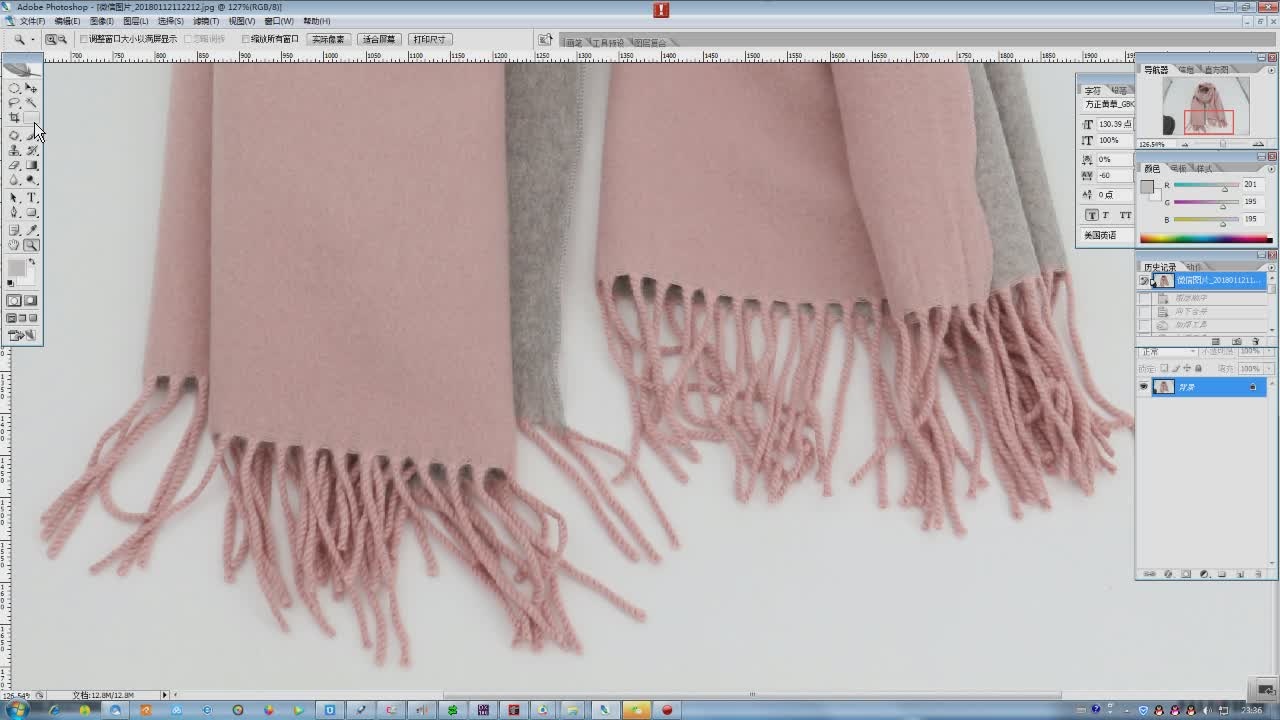Select the Crop tool

pos(14,118)
